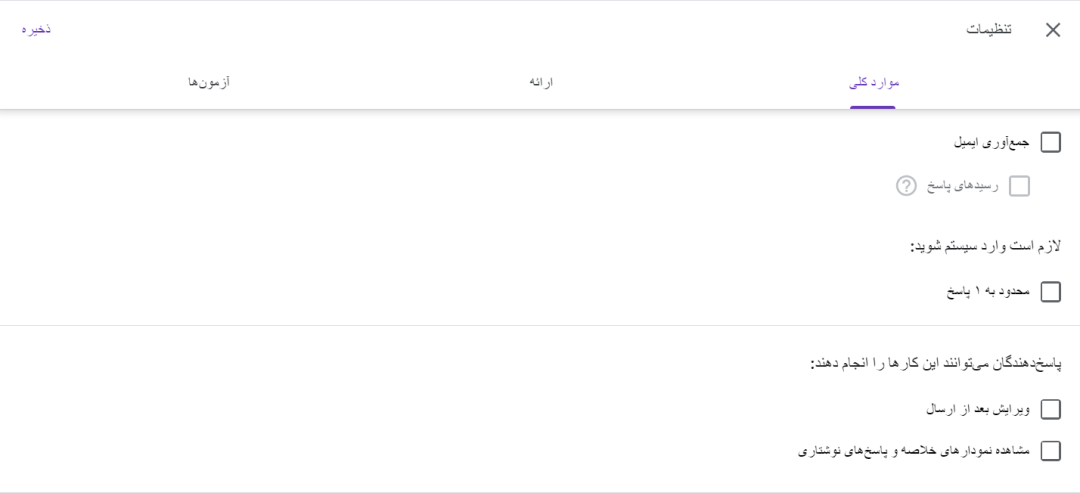The width and height of the screenshot is (1080, 493).
Task: Click the مشاهده نمودارهای خلاصه و پاسخ‌های نوشتاری text
Action: coord(913,451)
